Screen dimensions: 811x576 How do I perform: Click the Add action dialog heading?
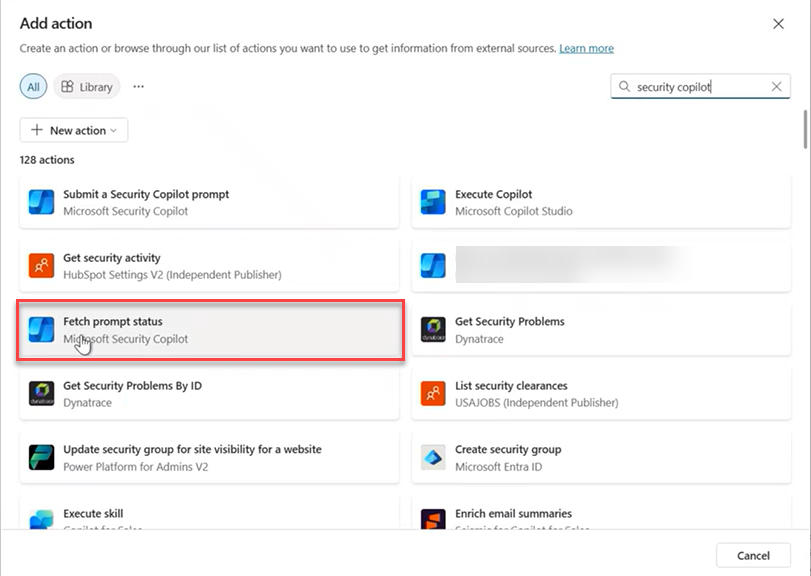(56, 23)
